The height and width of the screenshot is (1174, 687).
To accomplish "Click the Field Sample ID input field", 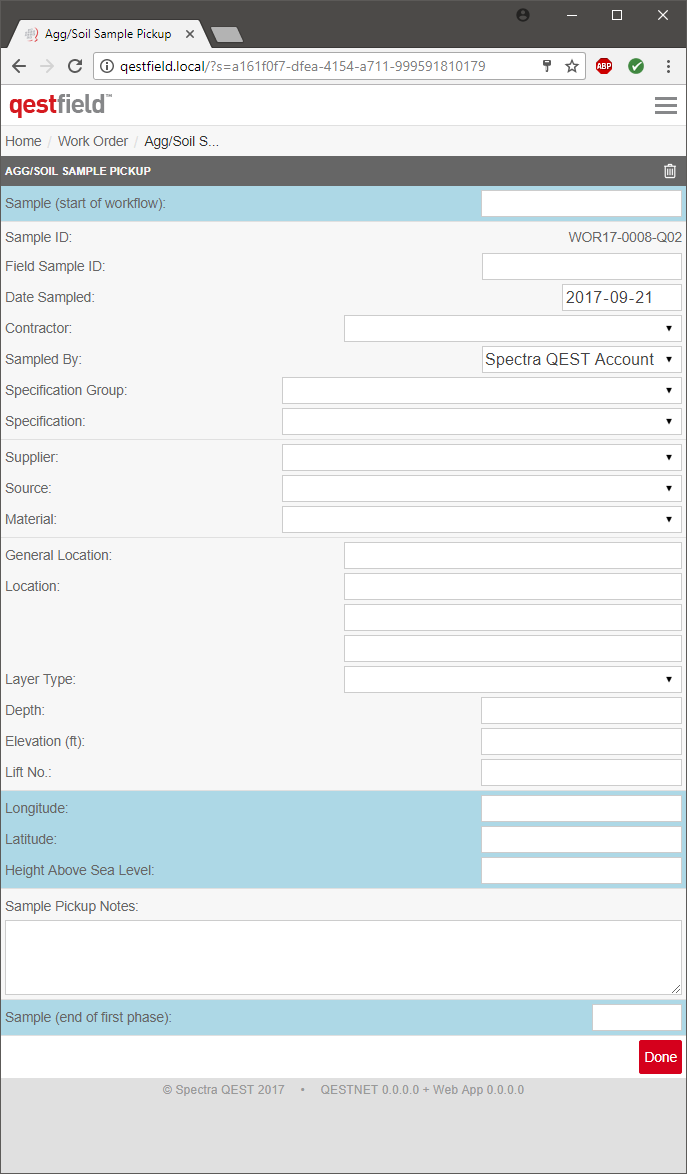I will click(581, 267).
